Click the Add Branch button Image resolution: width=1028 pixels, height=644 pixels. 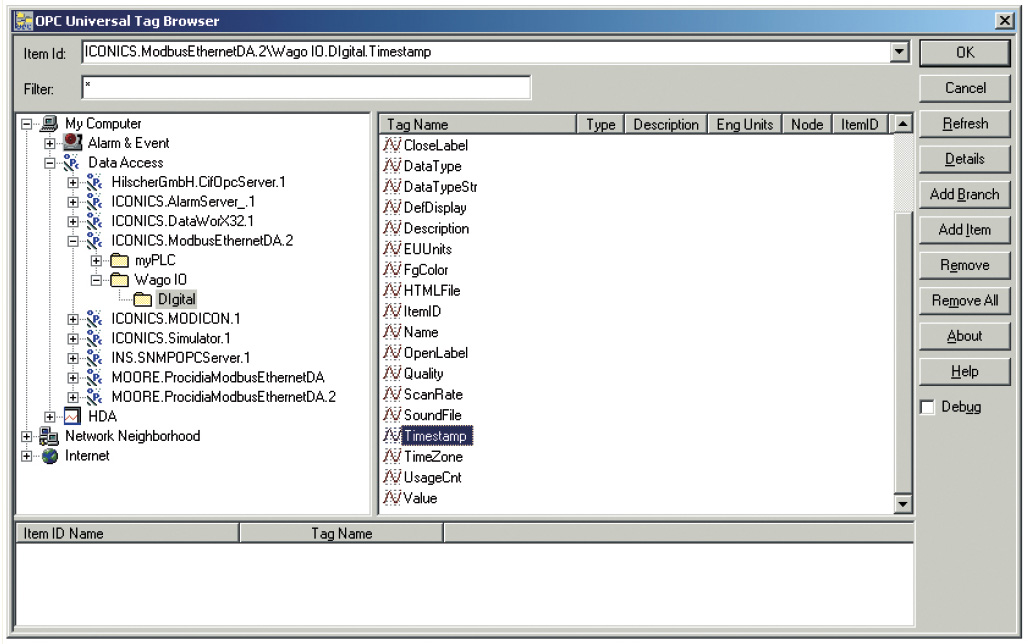point(964,194)
